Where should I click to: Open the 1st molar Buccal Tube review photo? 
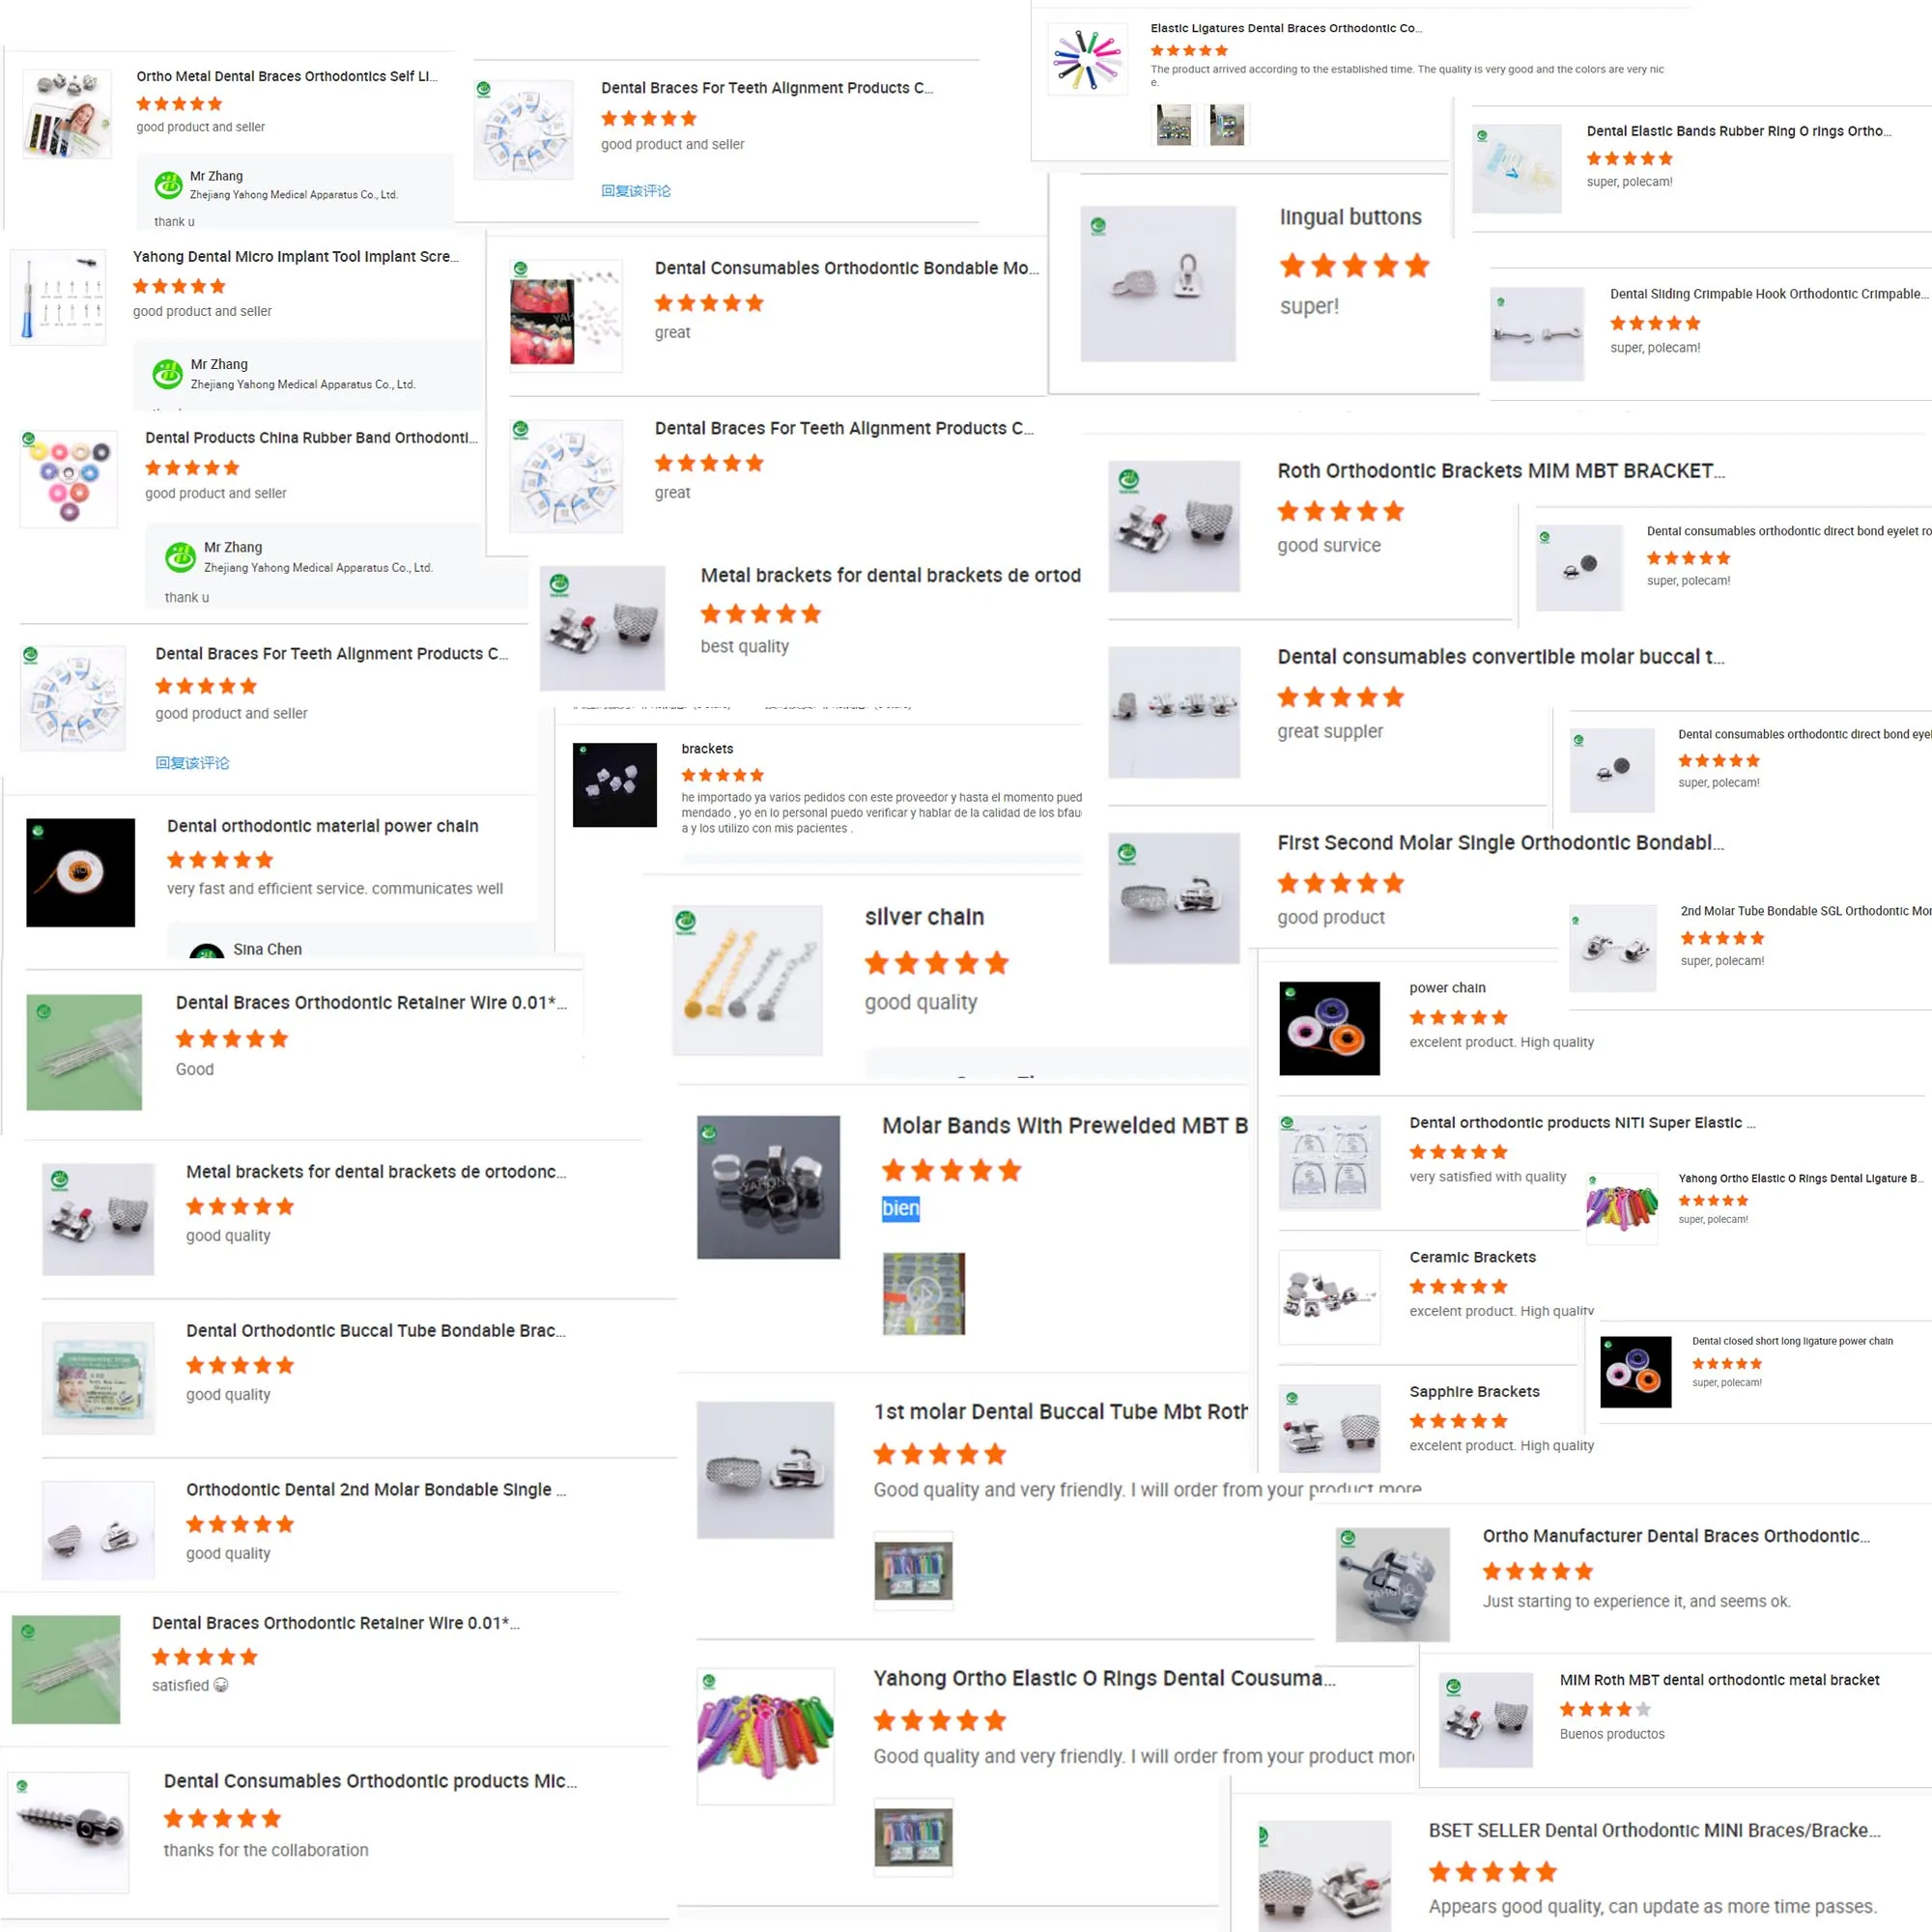(x=913, y=1570)
